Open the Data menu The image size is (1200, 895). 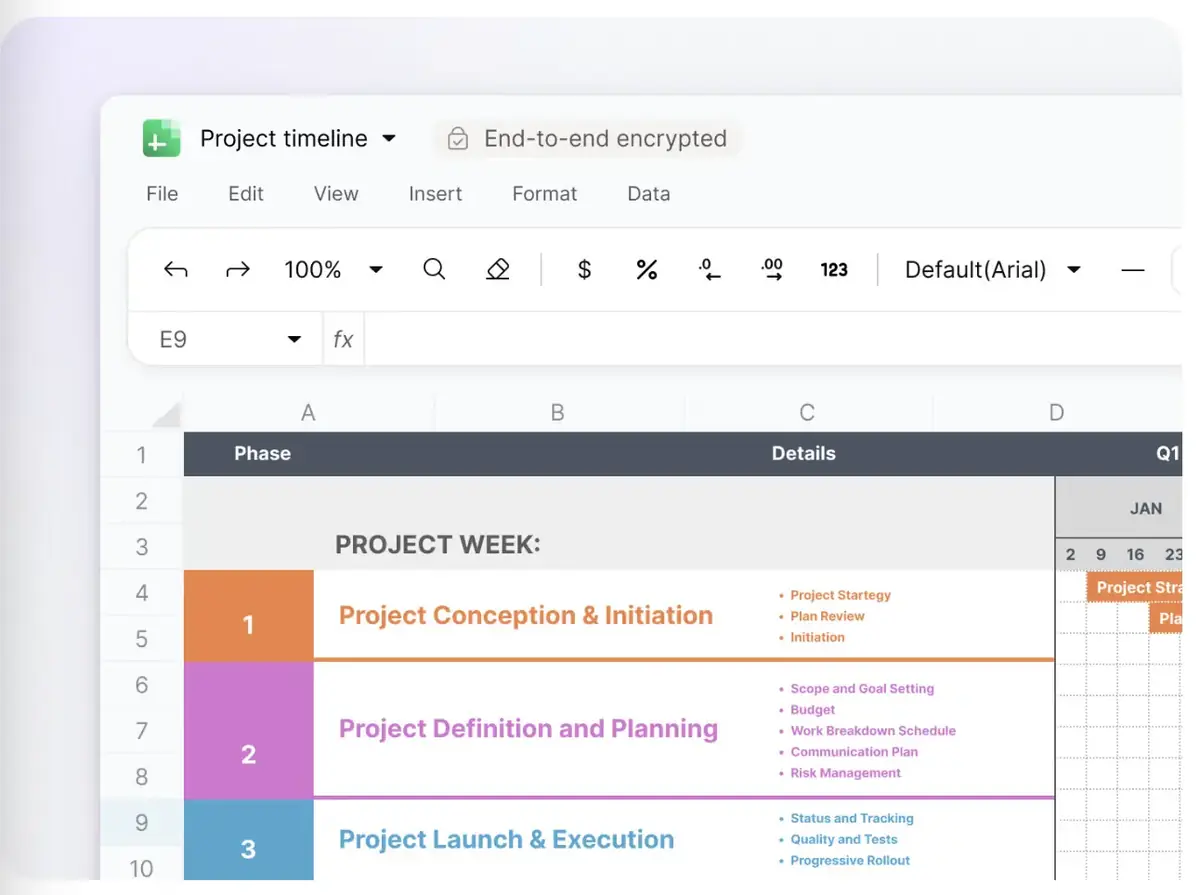[x=648, y=193]
